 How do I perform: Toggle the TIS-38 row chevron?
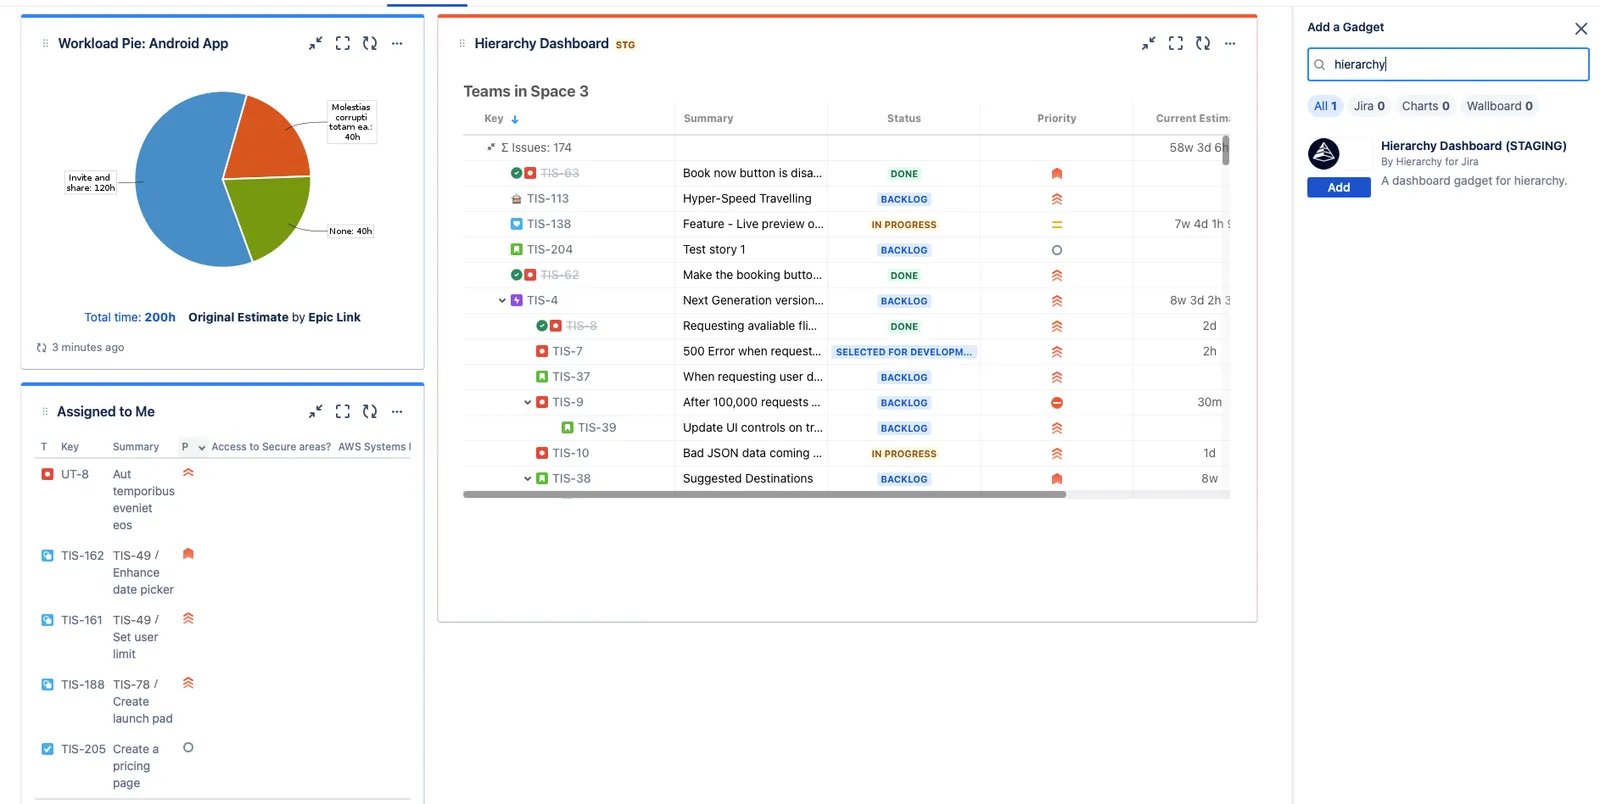528,479
